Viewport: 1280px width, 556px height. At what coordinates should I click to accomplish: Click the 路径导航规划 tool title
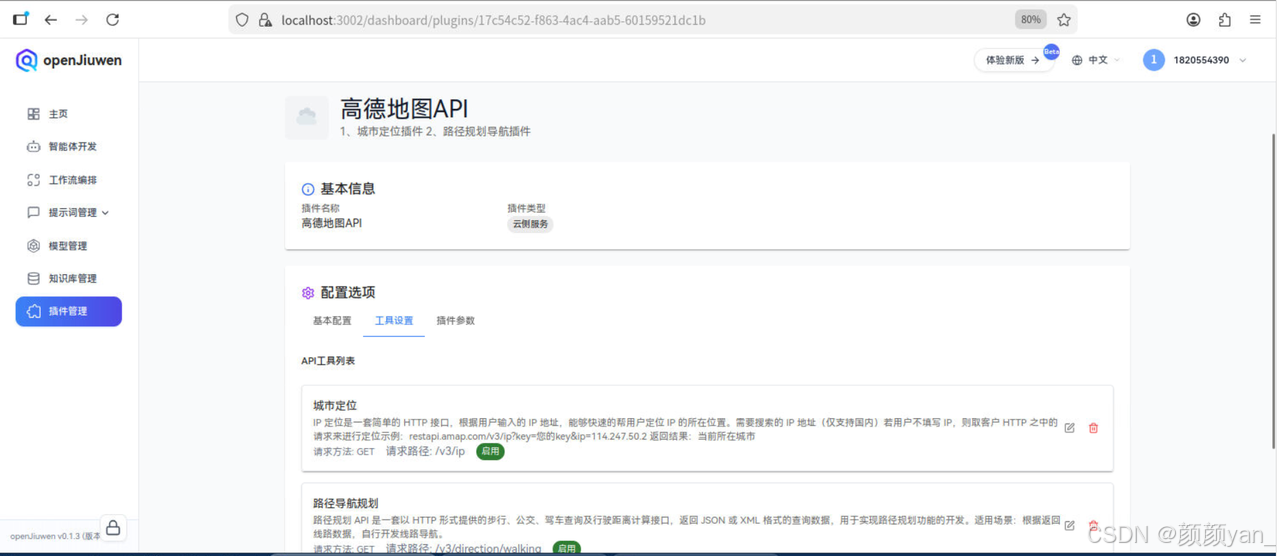point(346,504)
